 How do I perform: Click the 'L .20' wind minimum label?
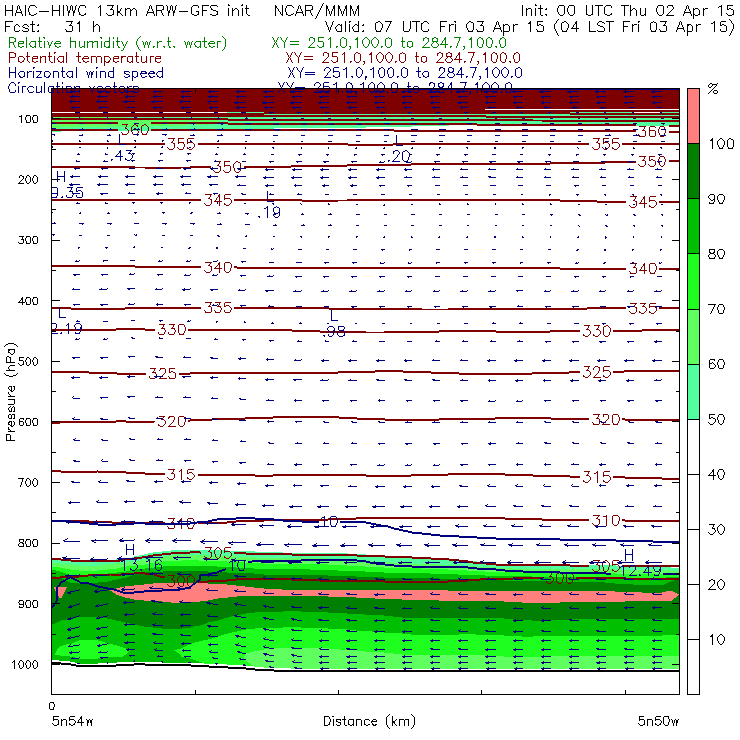[398, 149]
